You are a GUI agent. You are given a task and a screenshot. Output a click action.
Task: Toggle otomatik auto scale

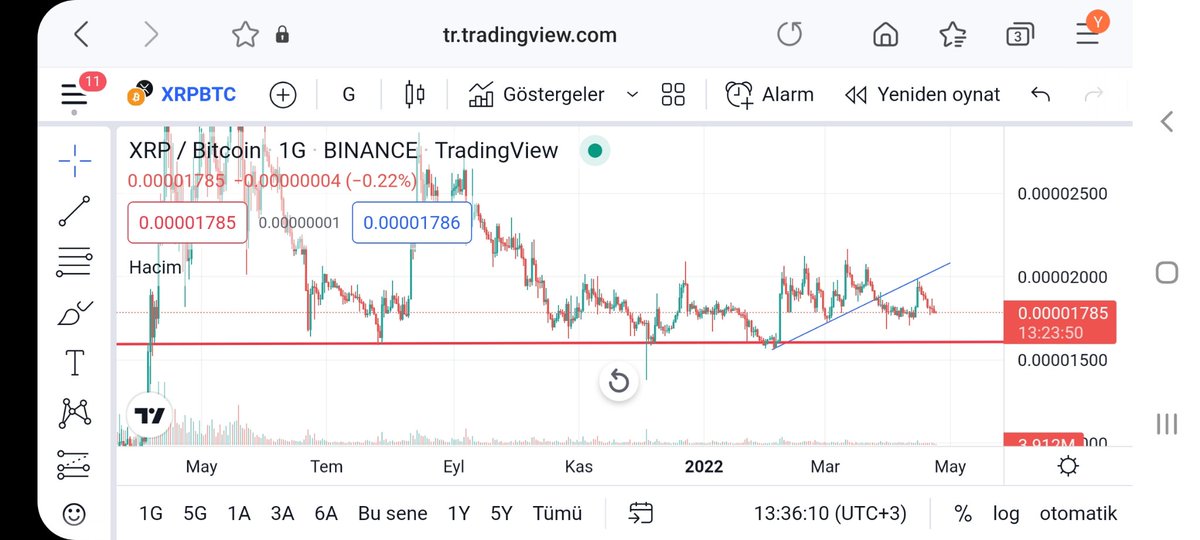pos(1078,514)
